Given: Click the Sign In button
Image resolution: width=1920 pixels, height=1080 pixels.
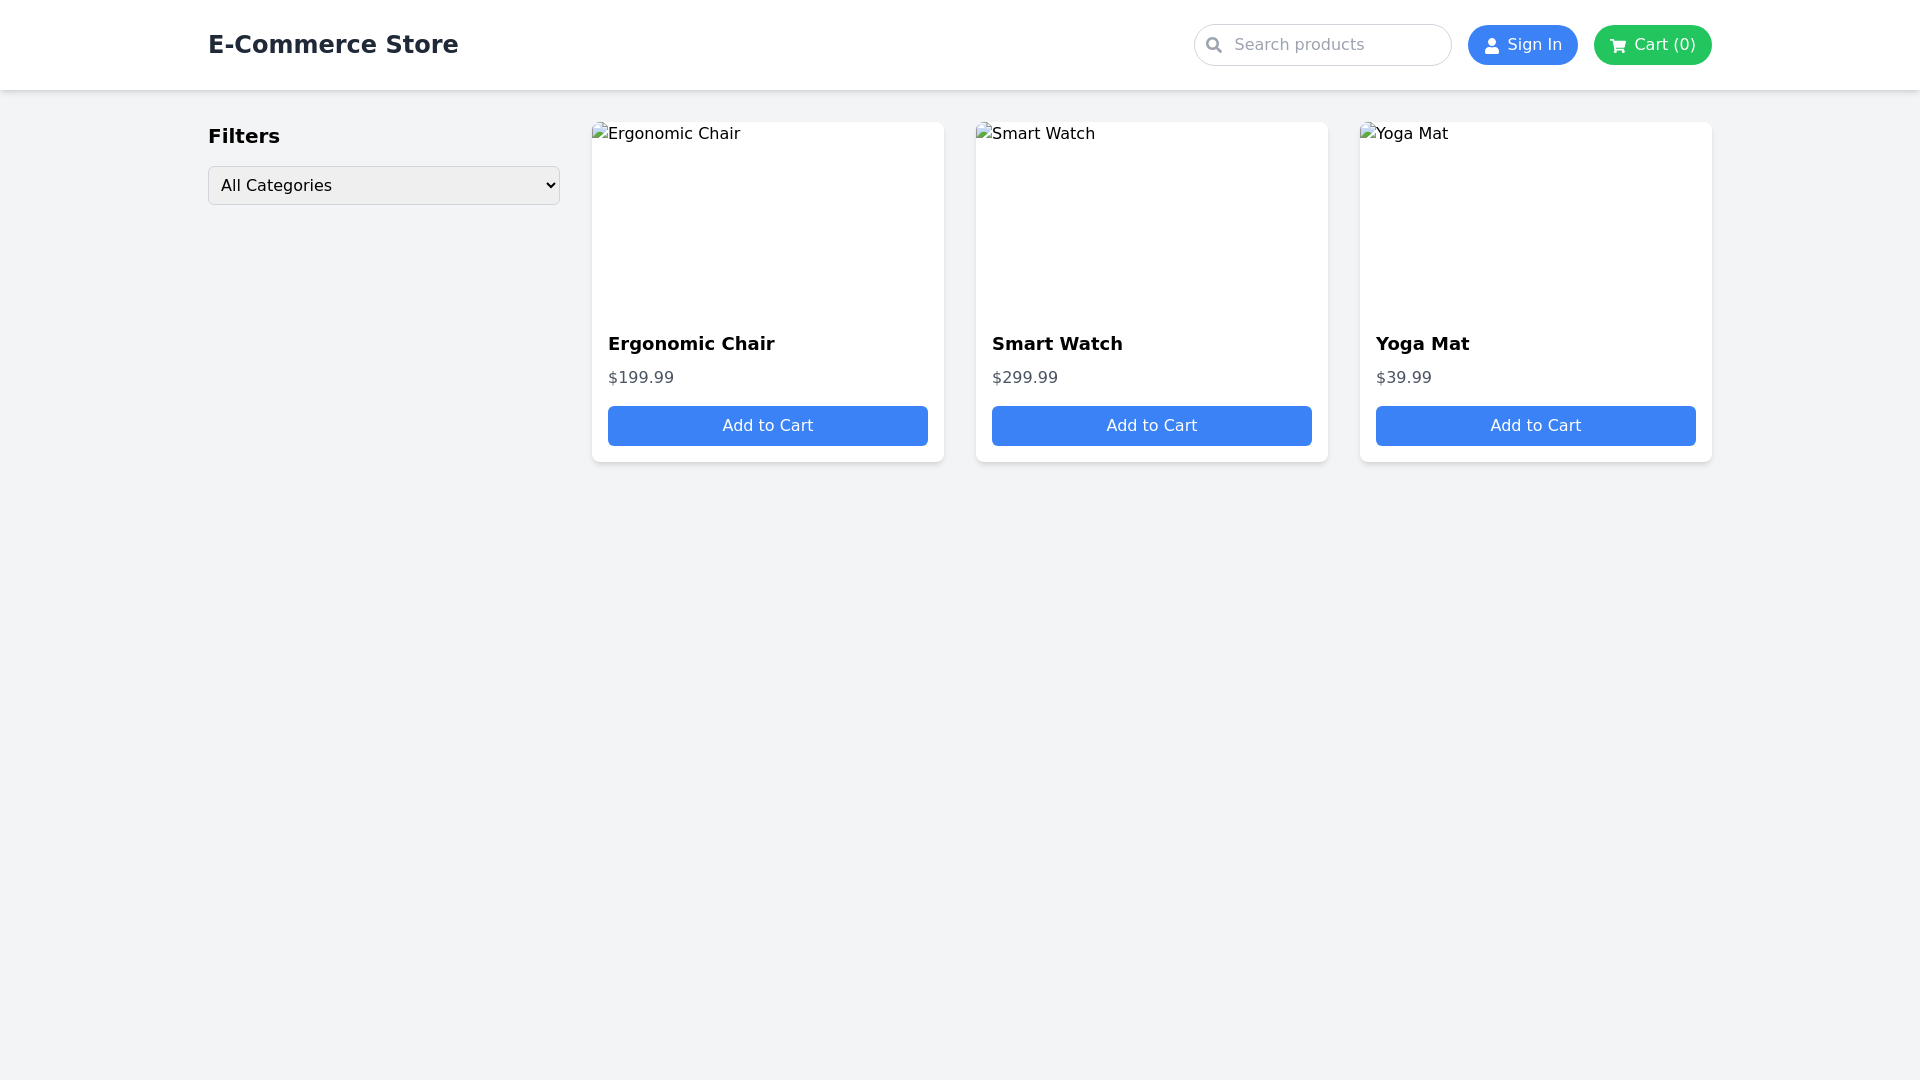Looking at the screenshot, I should pyautogui.click(x=1522, y=45).
